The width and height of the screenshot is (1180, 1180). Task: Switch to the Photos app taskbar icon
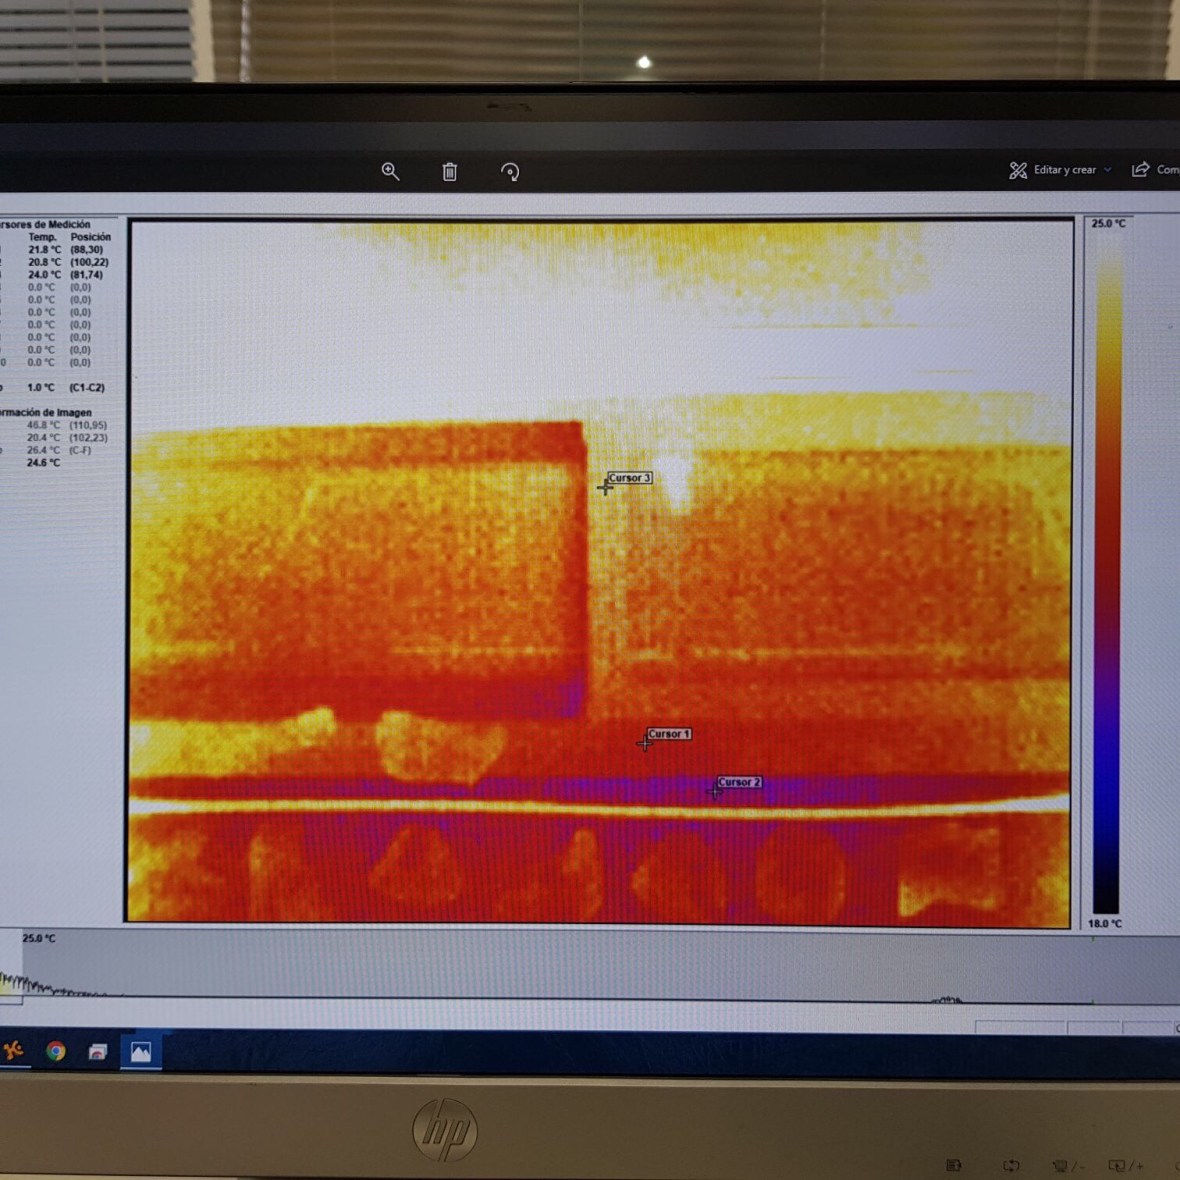coord(141,1052)
